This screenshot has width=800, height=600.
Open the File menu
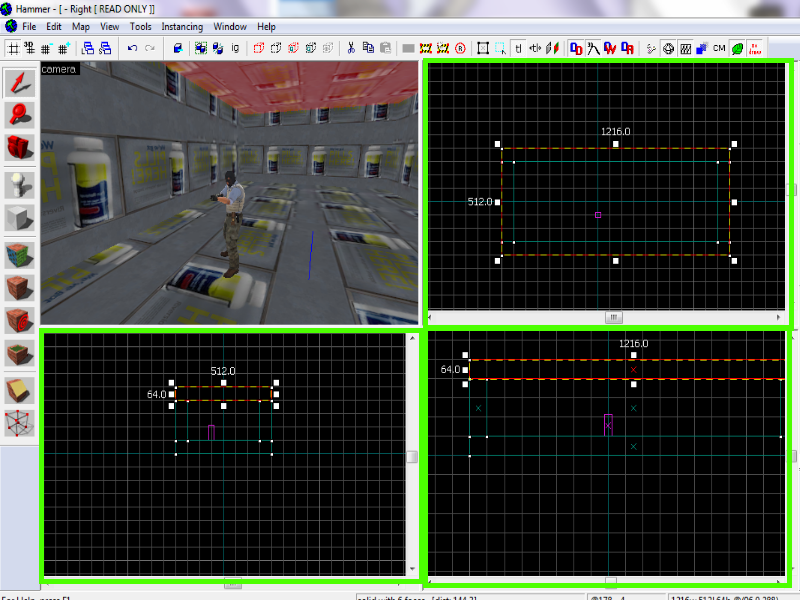(29, 27)
